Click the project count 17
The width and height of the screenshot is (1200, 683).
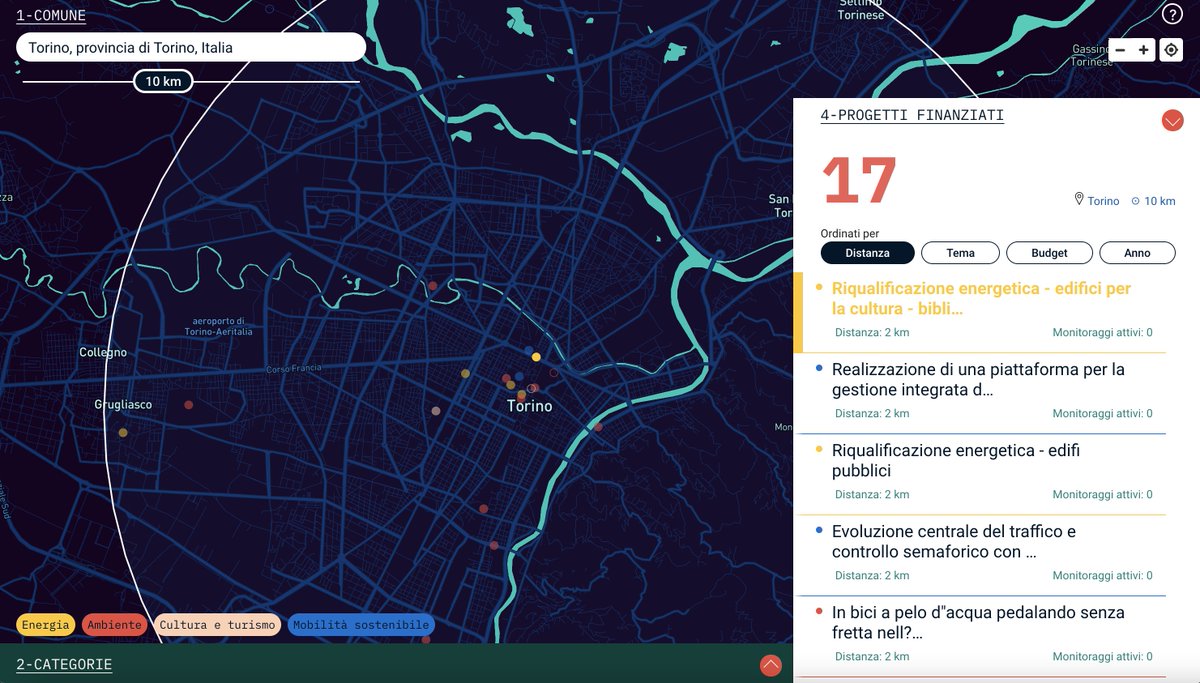859,181
